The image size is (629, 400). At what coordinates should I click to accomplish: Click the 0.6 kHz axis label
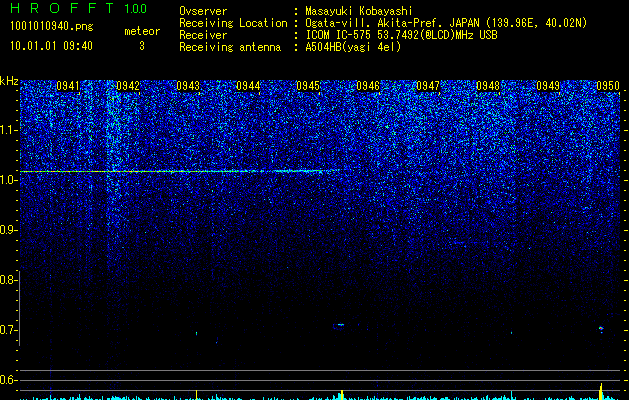7,380
